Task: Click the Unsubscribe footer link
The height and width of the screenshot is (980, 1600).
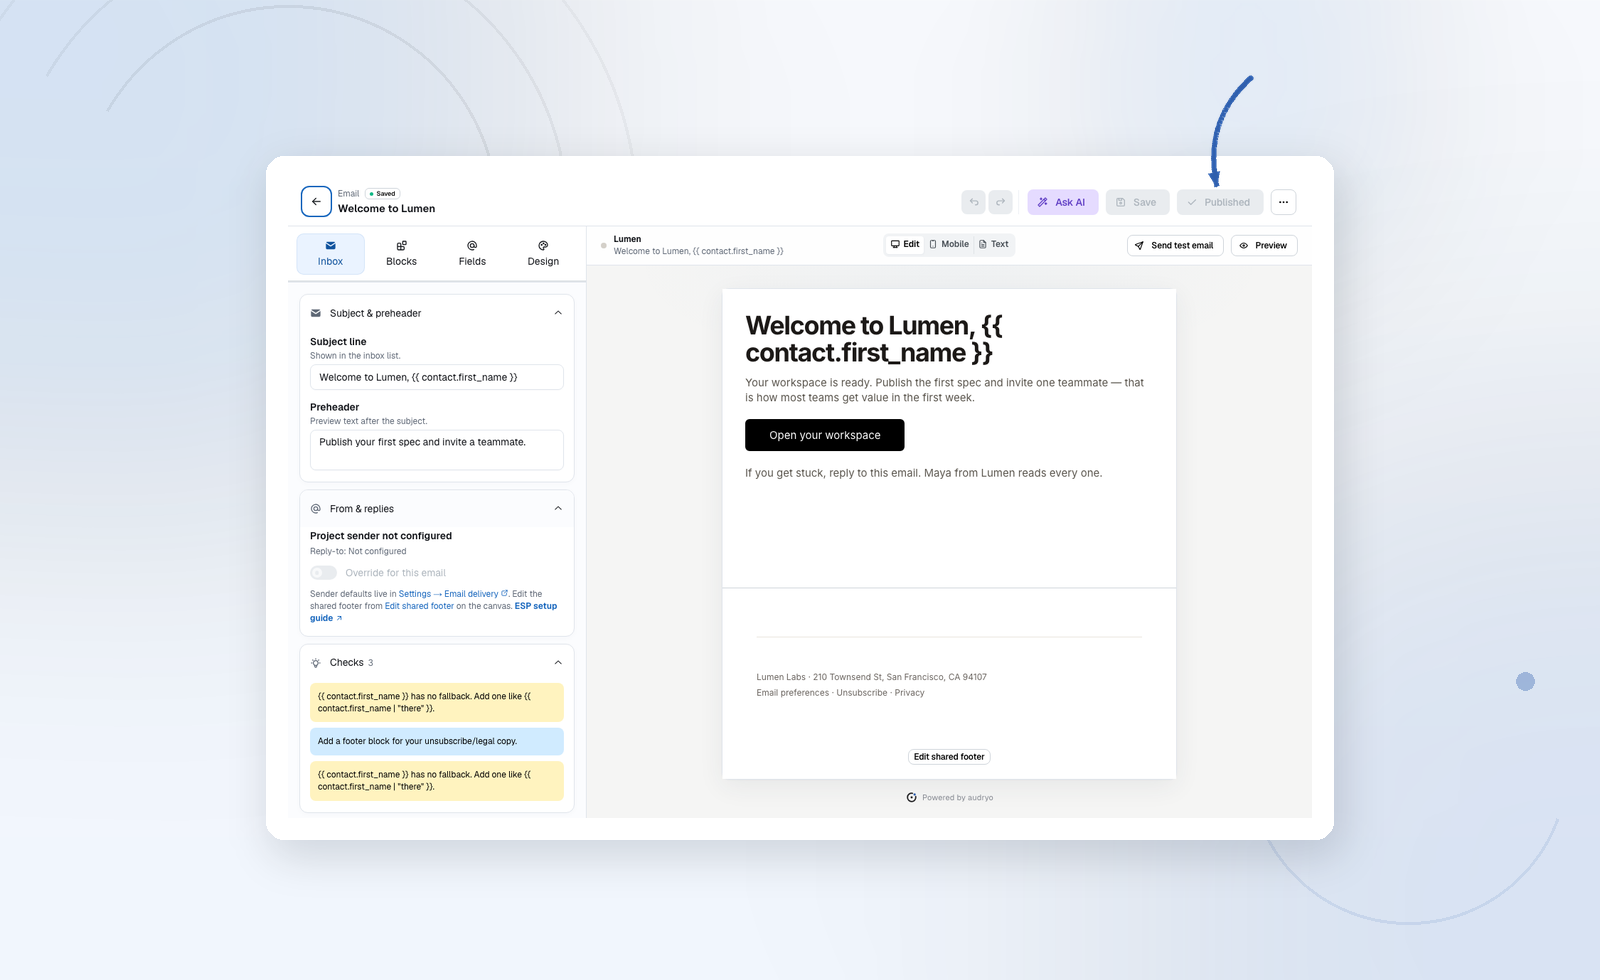Action: pos(862,693)
